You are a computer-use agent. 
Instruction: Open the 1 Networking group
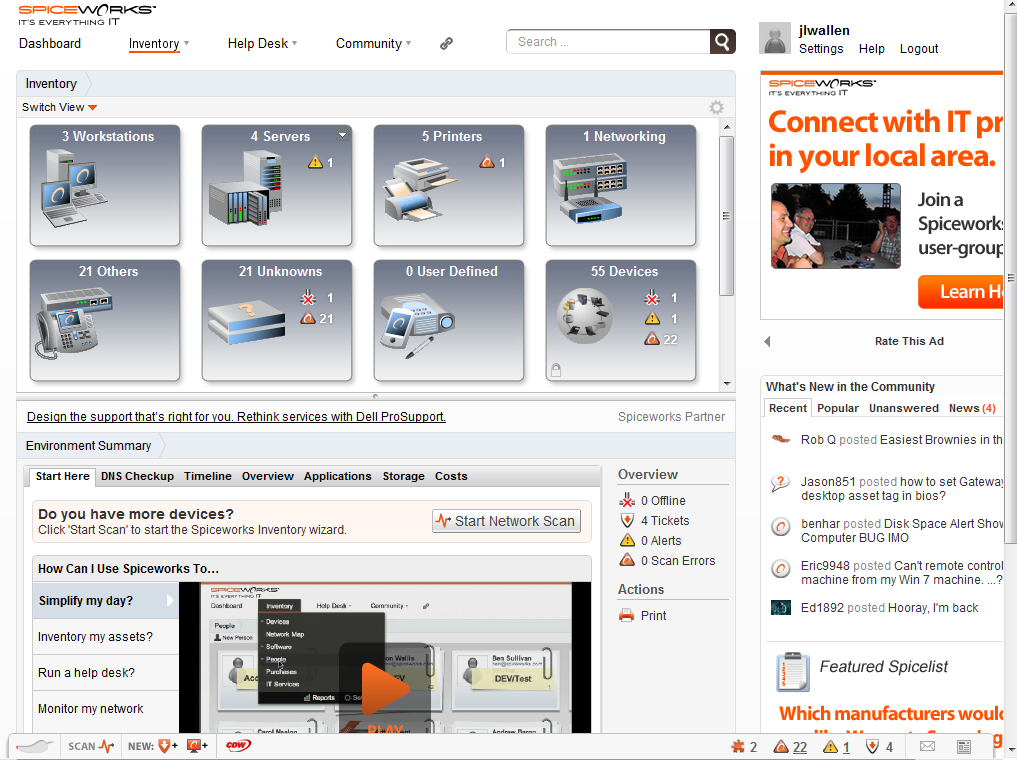tap(621, 185)
